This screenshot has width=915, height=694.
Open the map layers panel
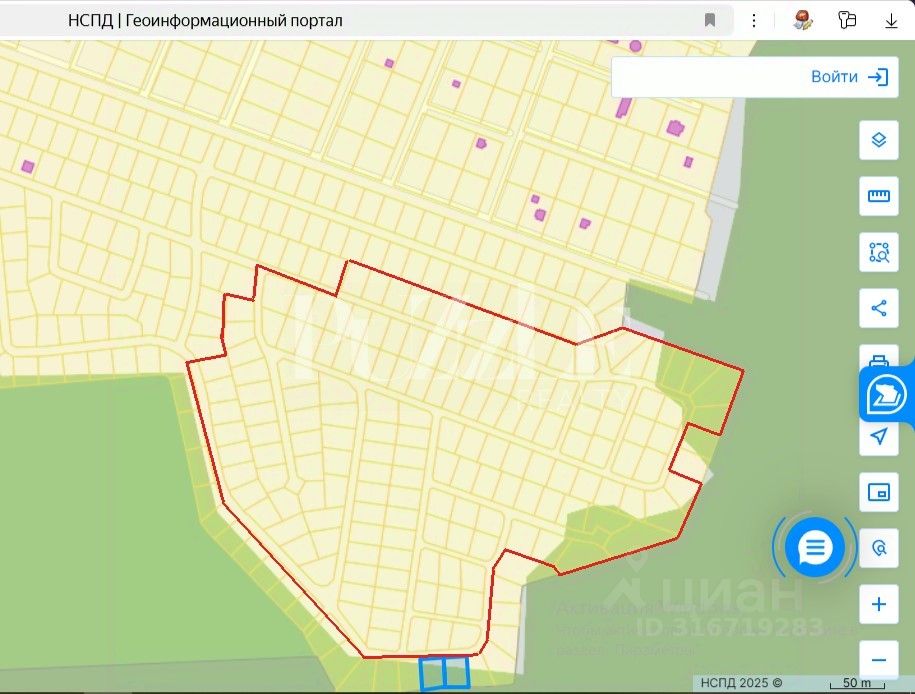pos(878,140)
